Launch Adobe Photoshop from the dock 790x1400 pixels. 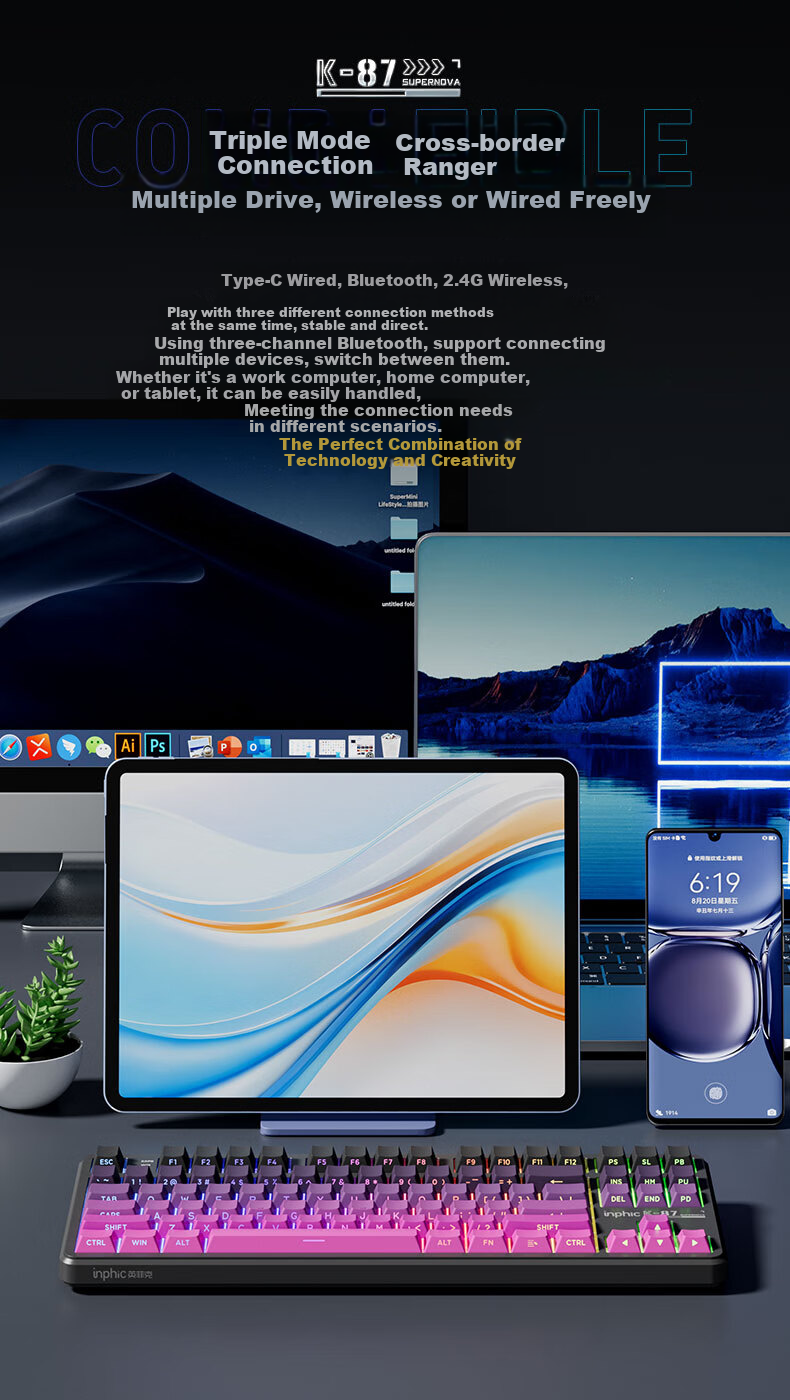157,746
